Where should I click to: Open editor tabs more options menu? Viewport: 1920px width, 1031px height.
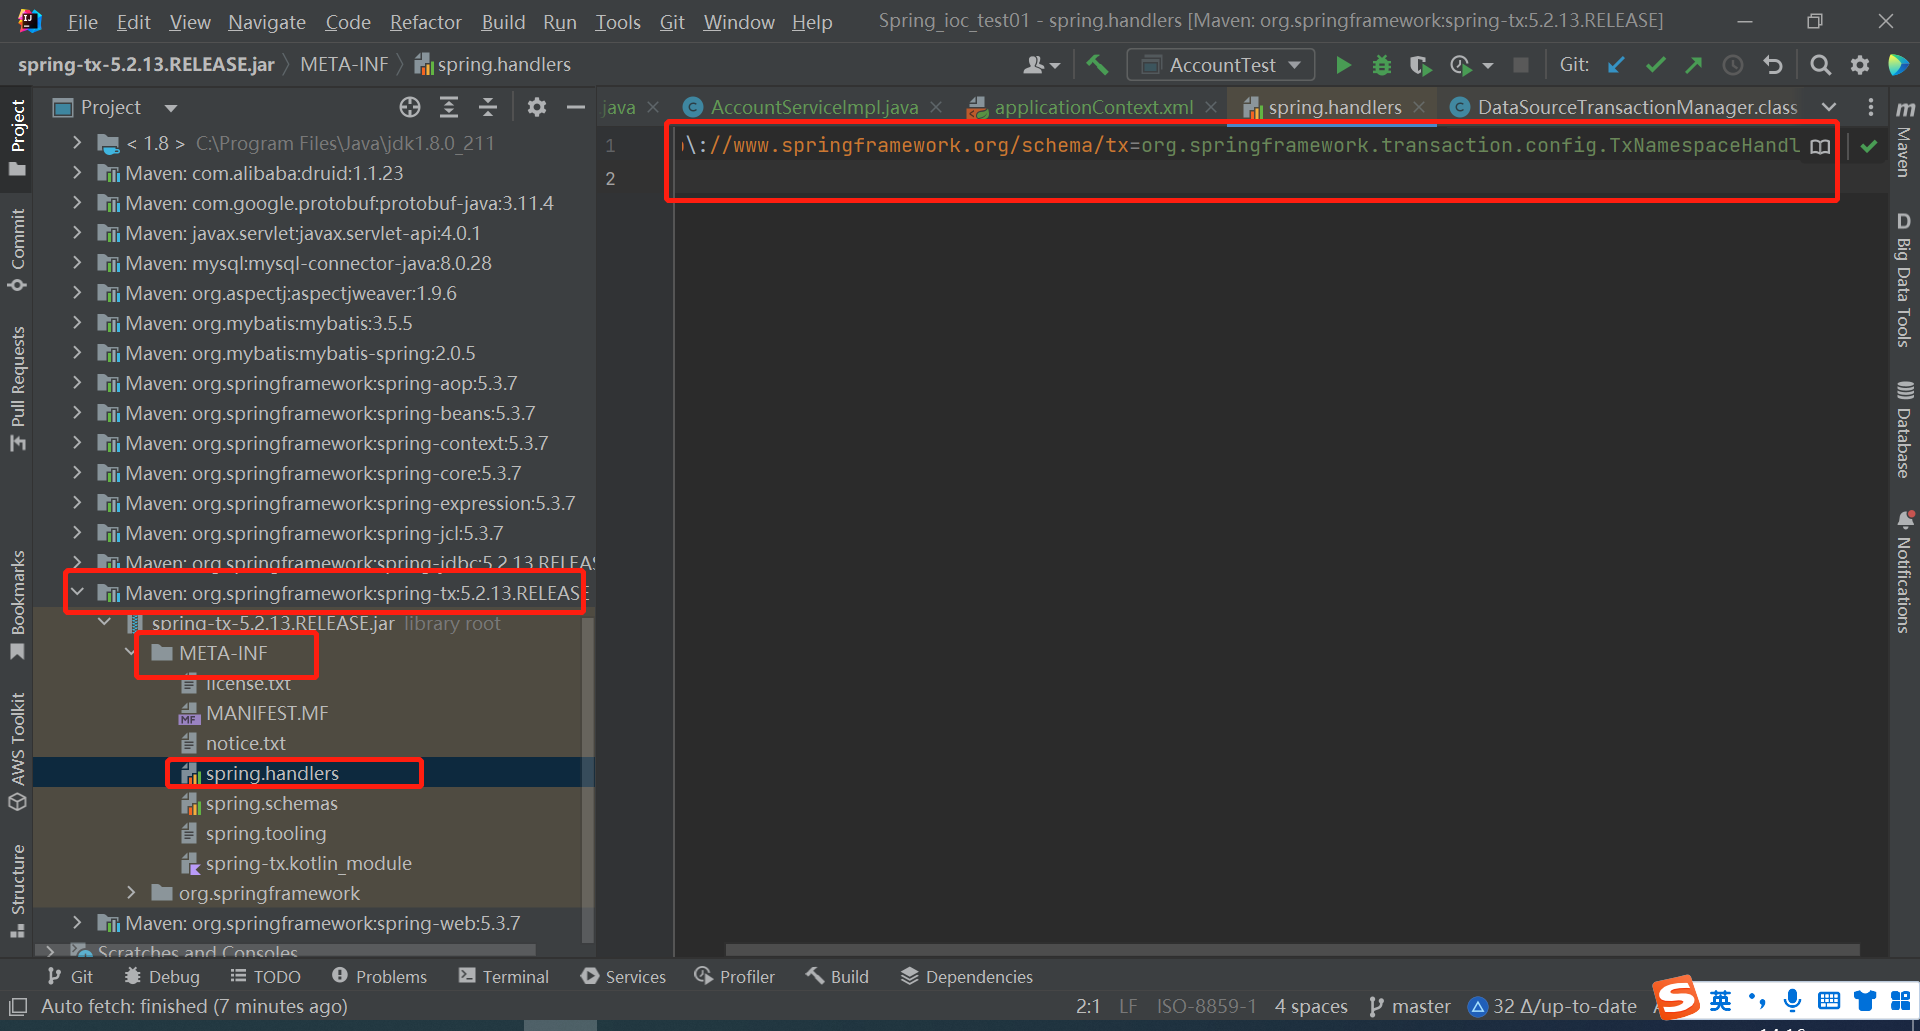pyautogui.click(x=1870, y=107)
